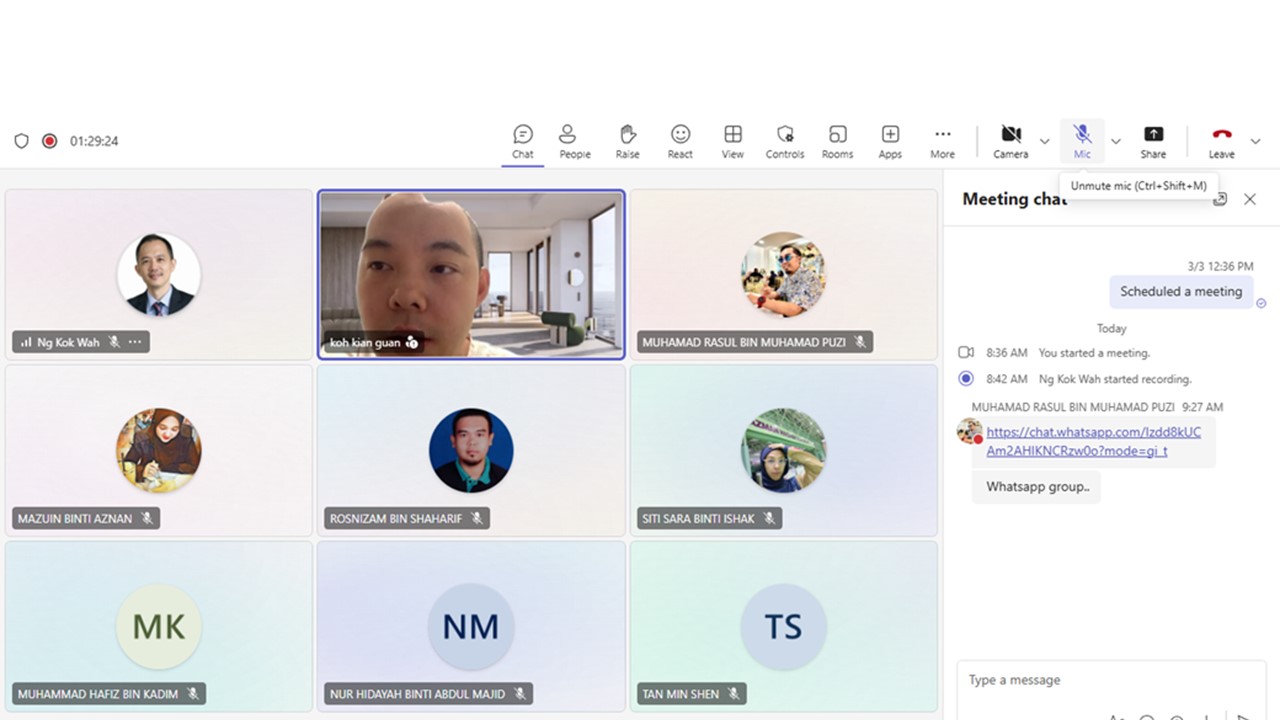Open the meeting Controls options
The width and height of the screenshot is (1280, 720).
pyautogui.click(x=785, y=141)
